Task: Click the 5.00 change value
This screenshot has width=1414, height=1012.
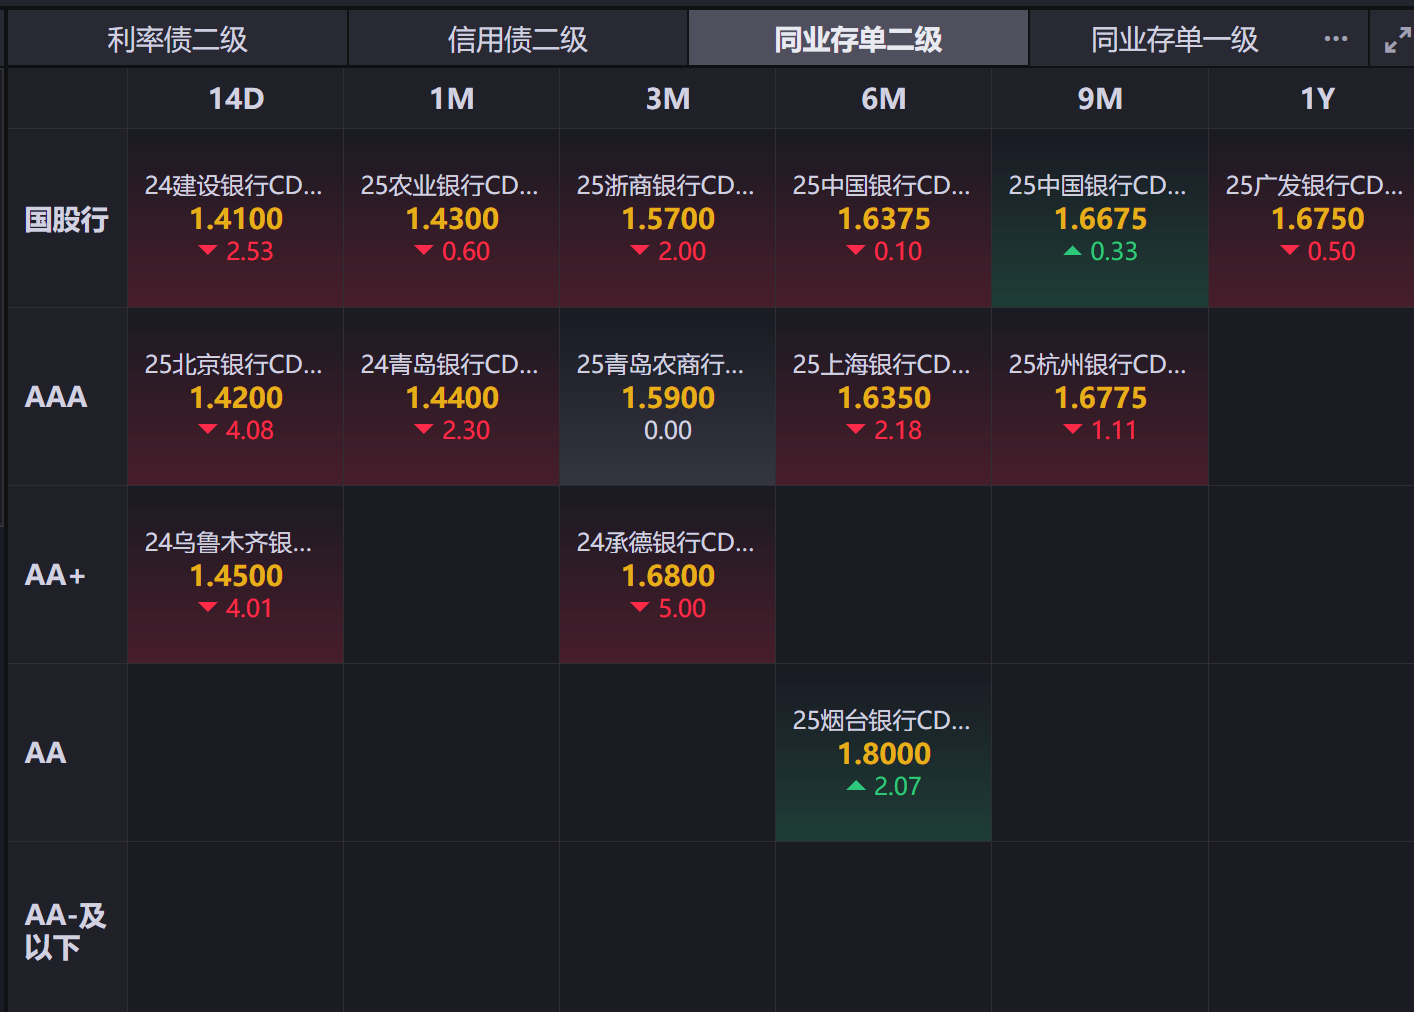Action: point(682,608)
